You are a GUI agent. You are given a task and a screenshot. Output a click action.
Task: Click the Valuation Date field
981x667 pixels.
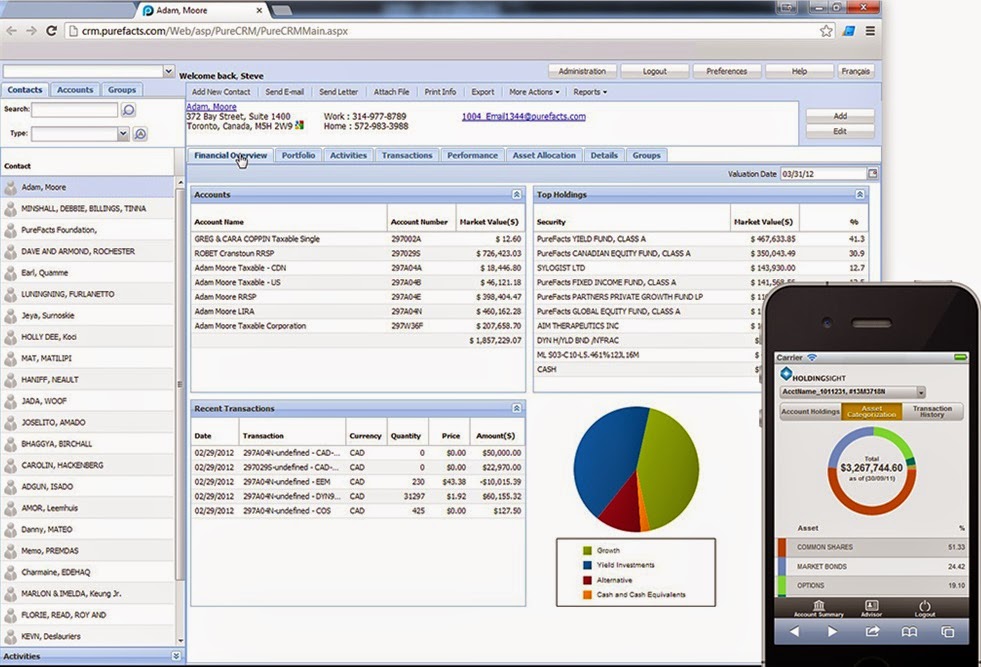[823, 174]
